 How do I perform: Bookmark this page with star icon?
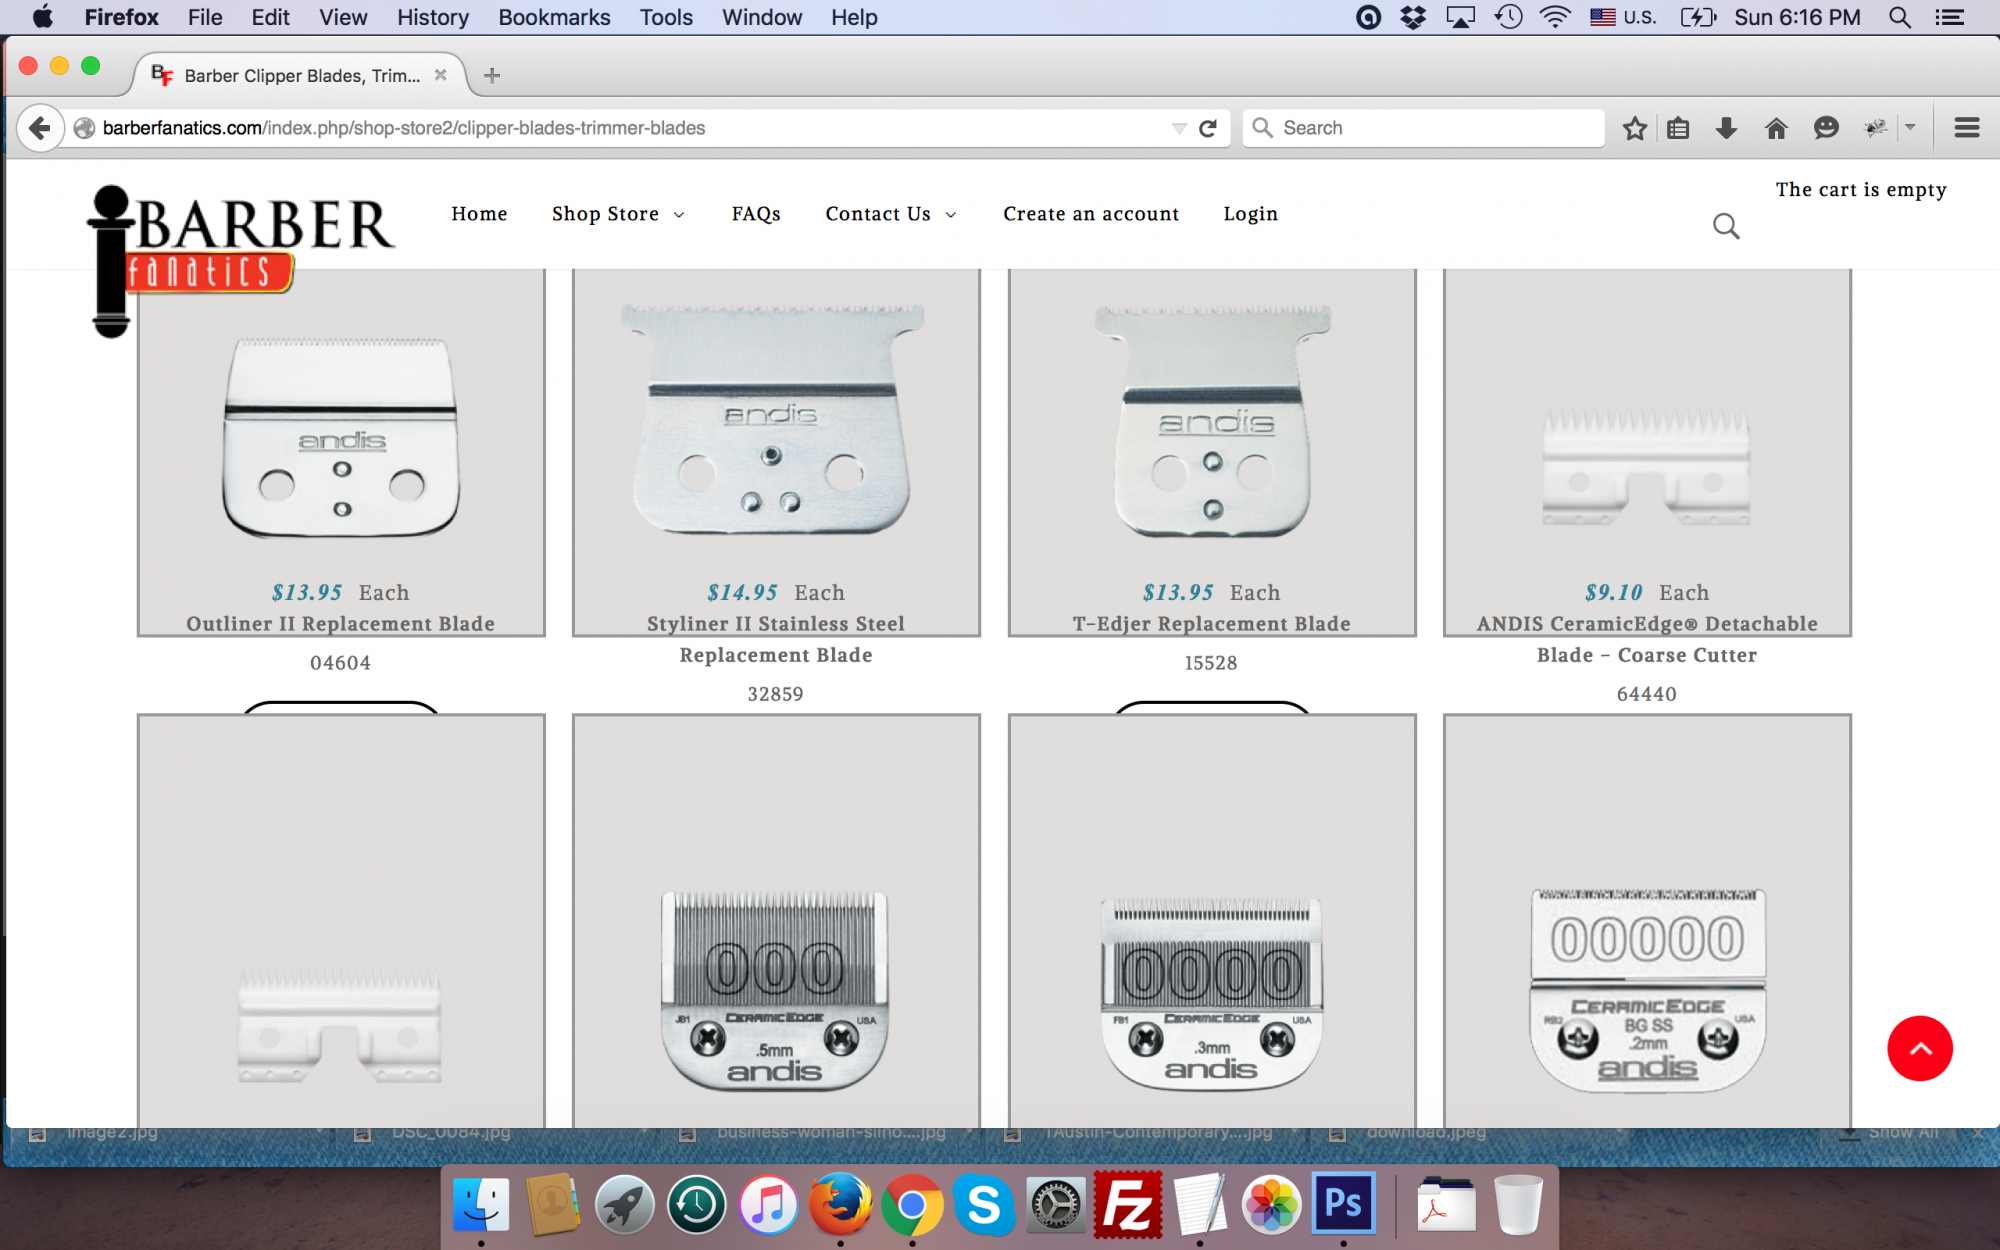1634,128
